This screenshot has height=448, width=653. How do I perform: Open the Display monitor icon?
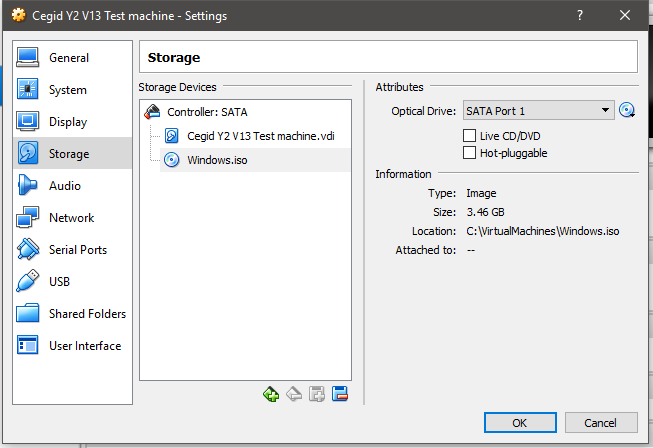pyautogui.click(x=27, y=121)
